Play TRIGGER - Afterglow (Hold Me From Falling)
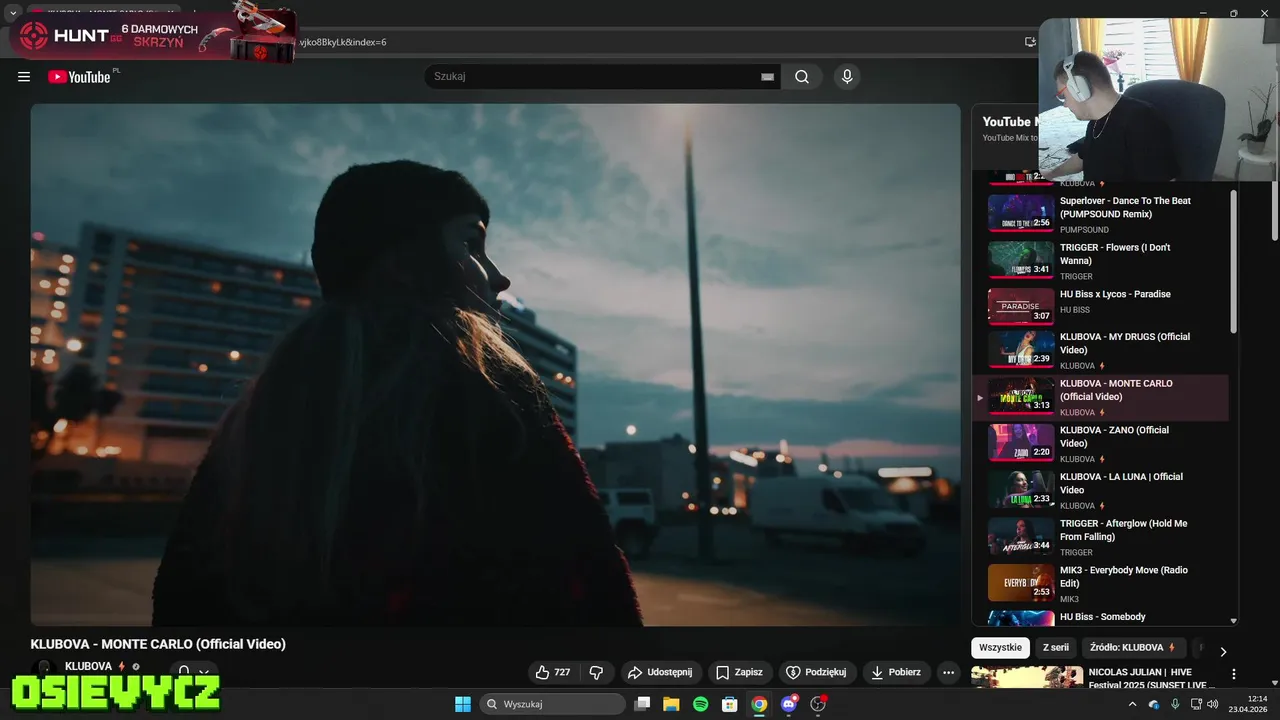 (1100, 537)
